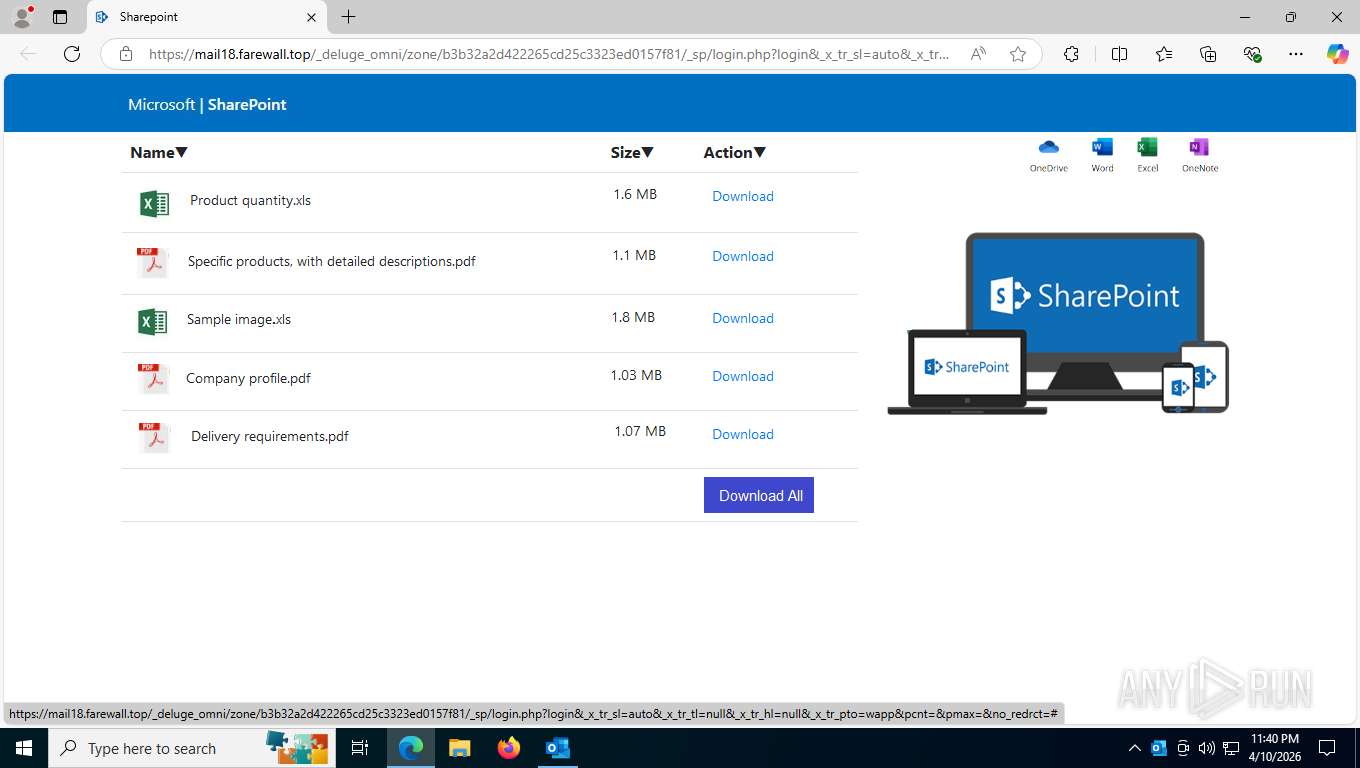This screenshot has height=768, width=1360.
Task: Toggle Split screen icon
Action: point(1119,54)
